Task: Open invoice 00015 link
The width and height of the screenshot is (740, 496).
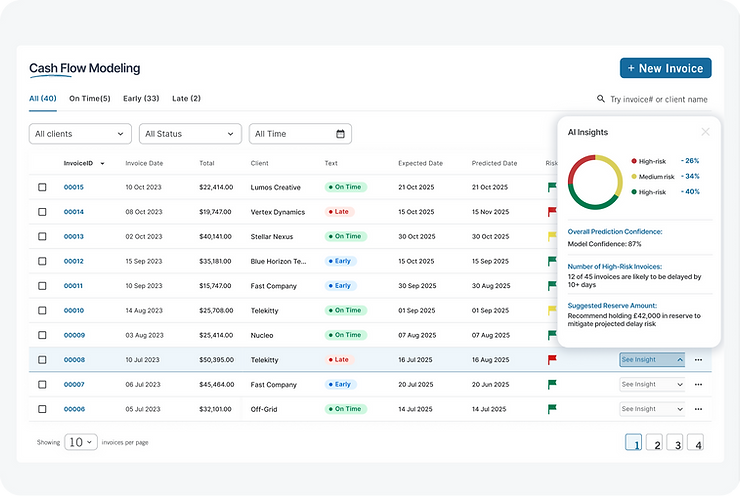Action: (74, 187)
